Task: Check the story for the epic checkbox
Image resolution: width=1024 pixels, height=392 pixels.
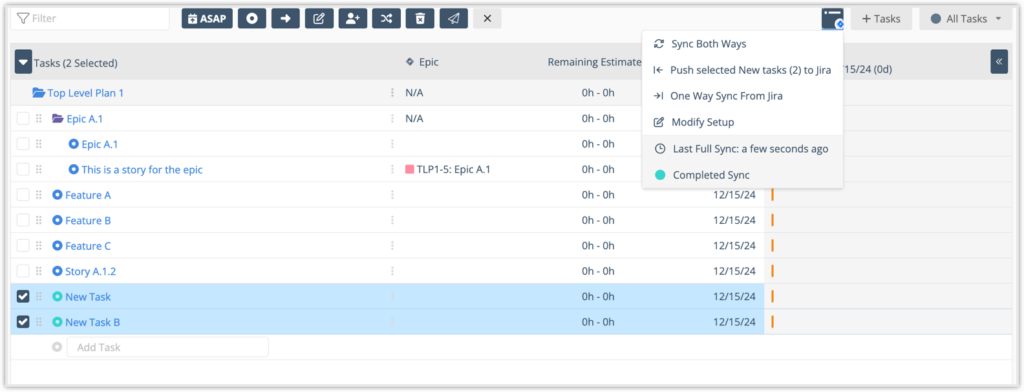Action: (x=24, y=170)
